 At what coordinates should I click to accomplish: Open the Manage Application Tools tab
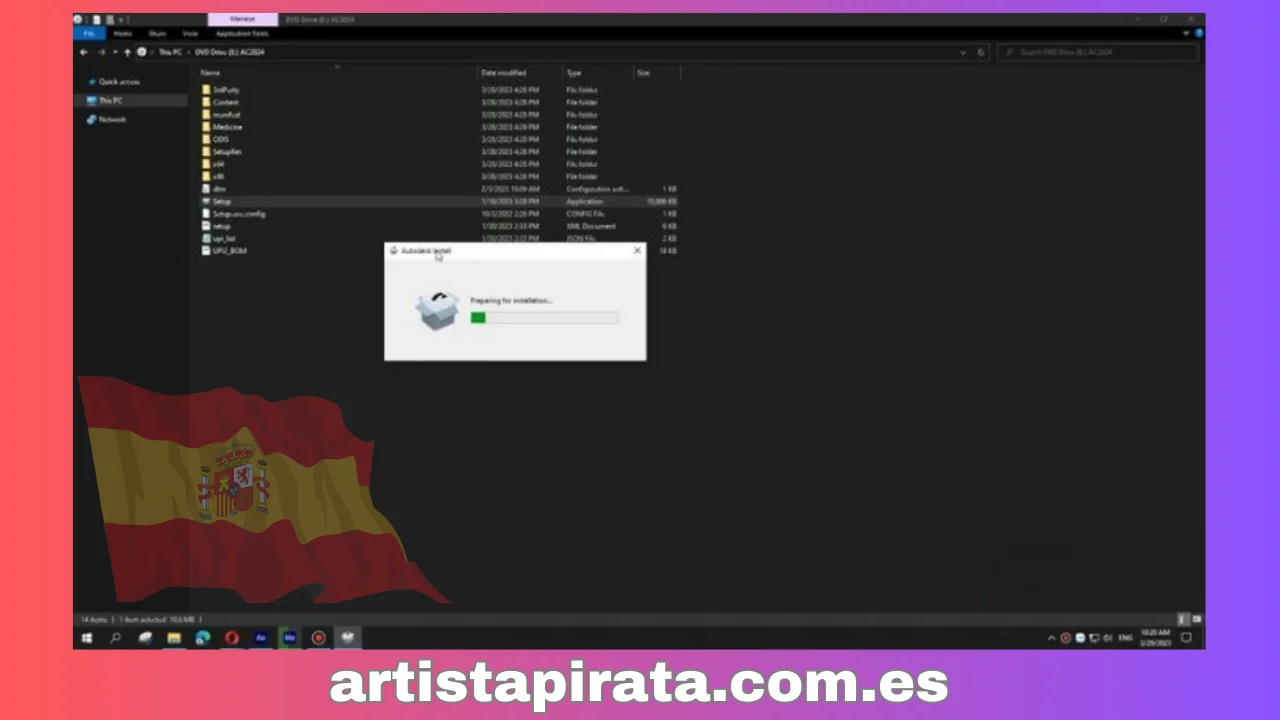coord(241,33)
